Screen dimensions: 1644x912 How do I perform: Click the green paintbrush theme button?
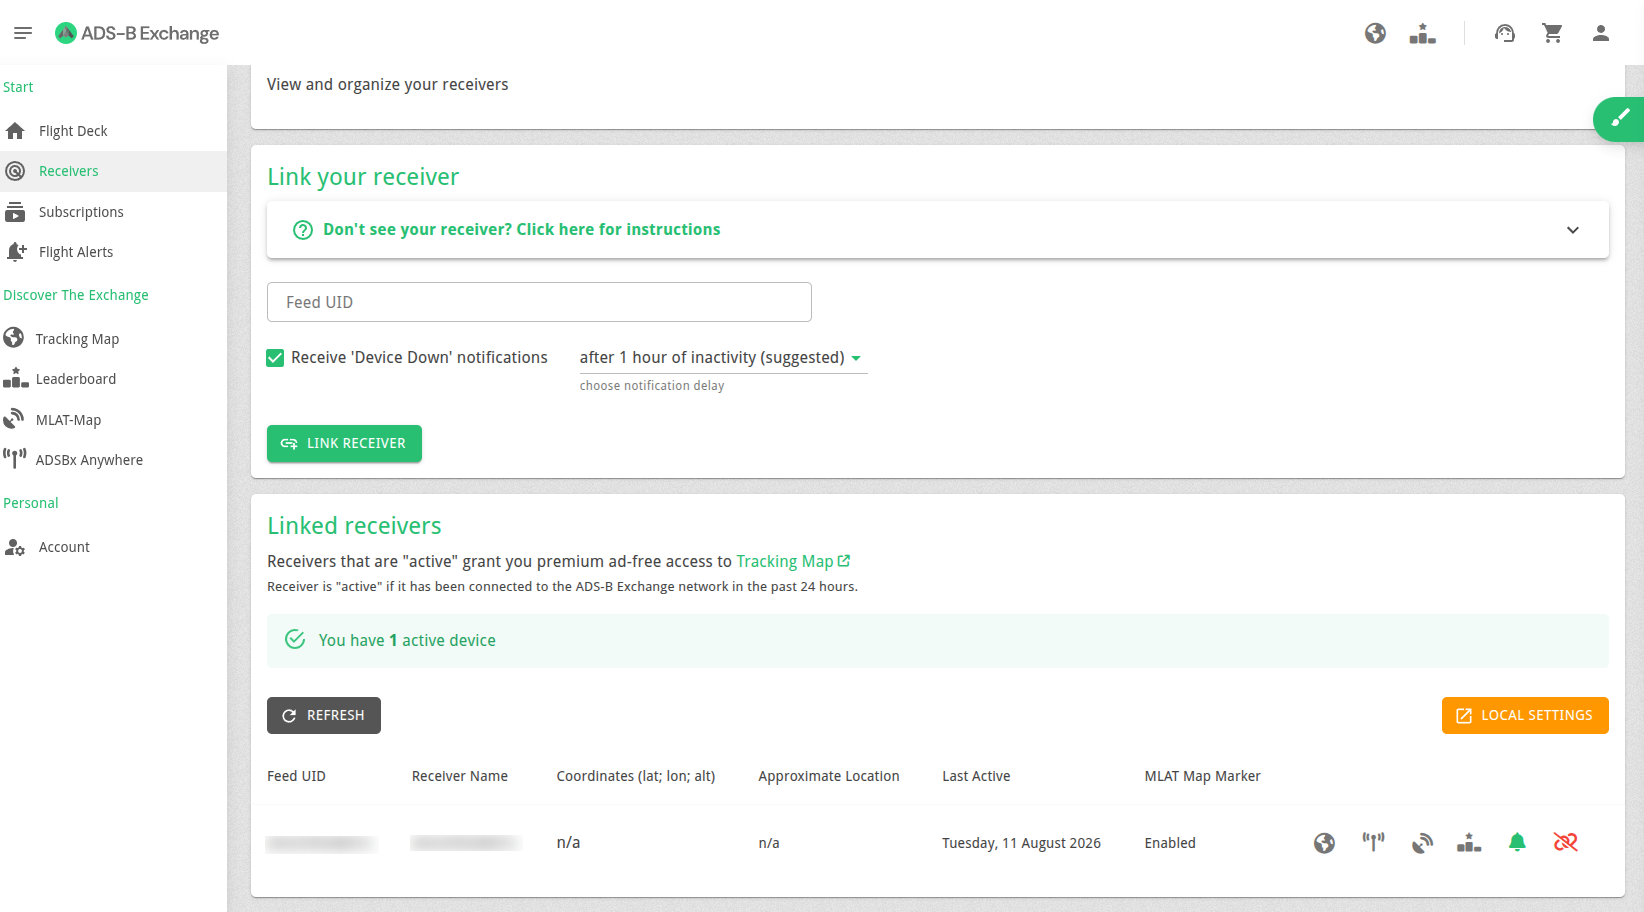click(x=1620, y=119)
